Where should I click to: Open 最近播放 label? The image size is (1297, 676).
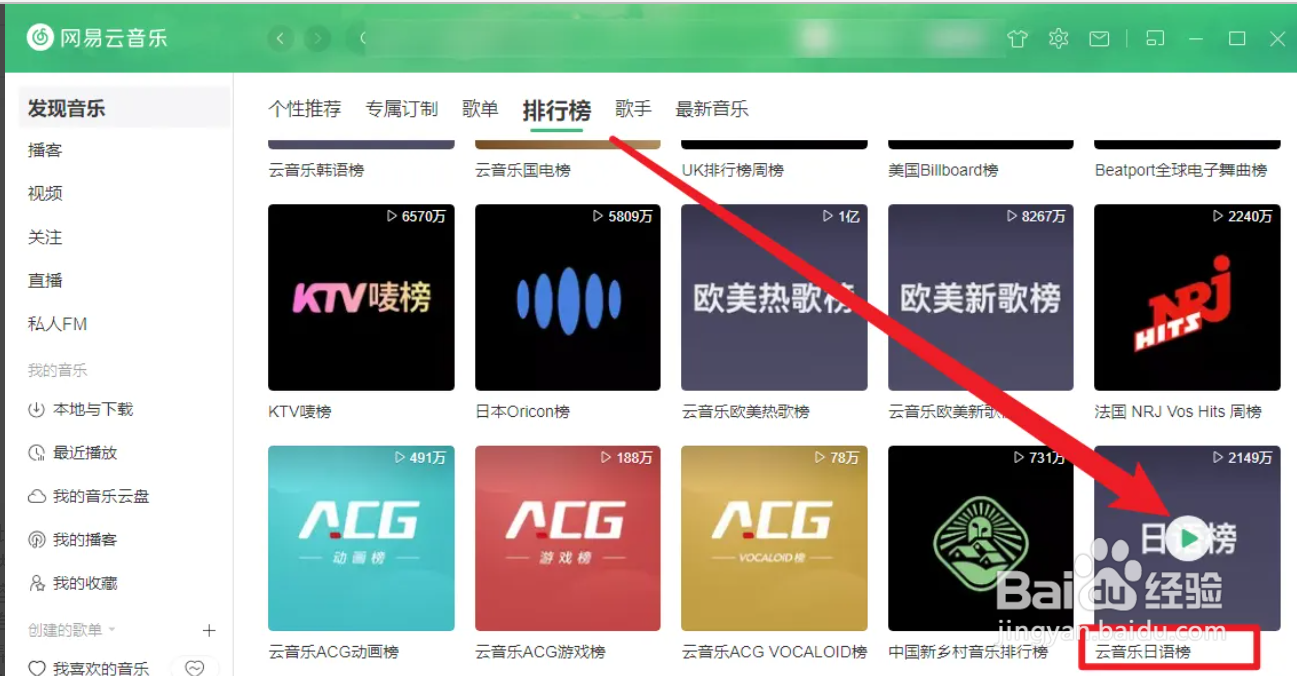(85, 453)
